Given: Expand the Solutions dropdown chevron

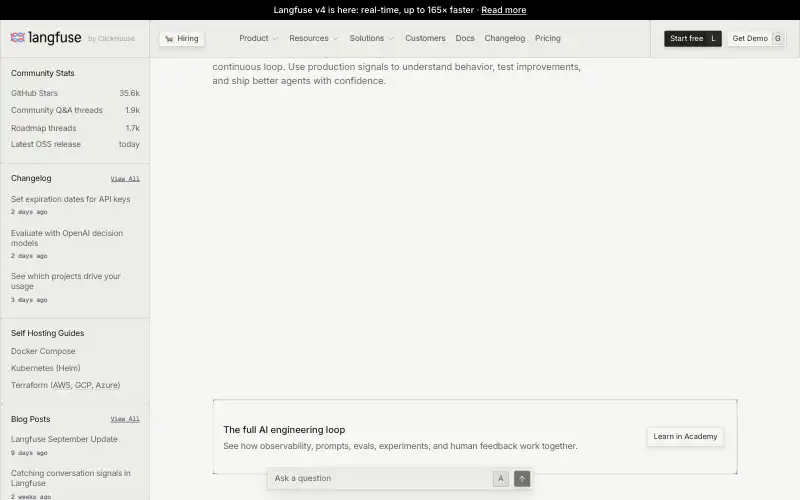Looking at the screenshot, I should (391, 39).
